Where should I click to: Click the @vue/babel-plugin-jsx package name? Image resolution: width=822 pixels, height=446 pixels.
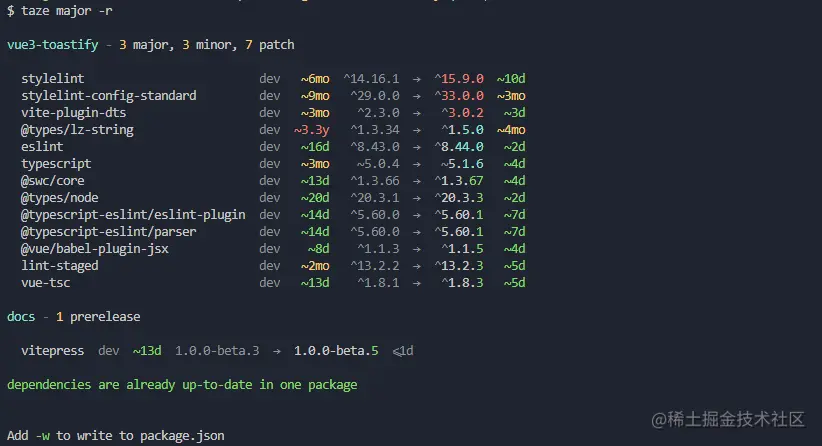pyautogui.click(x=94, y=248)
